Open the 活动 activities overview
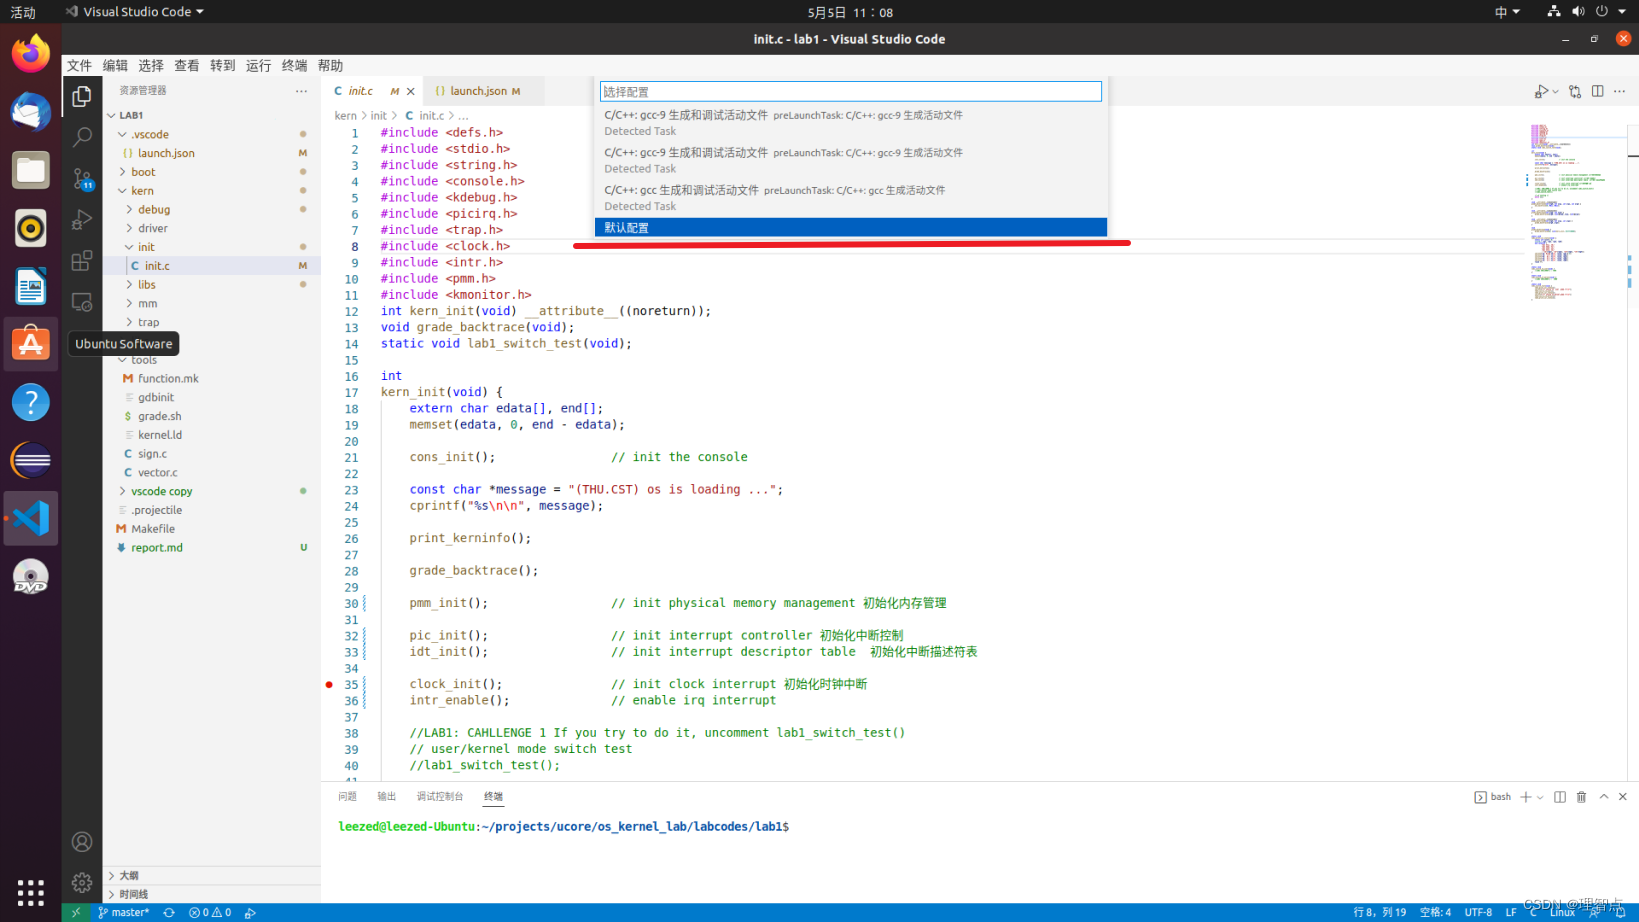This screenshot has width=1639, height=922. (23, 12)
